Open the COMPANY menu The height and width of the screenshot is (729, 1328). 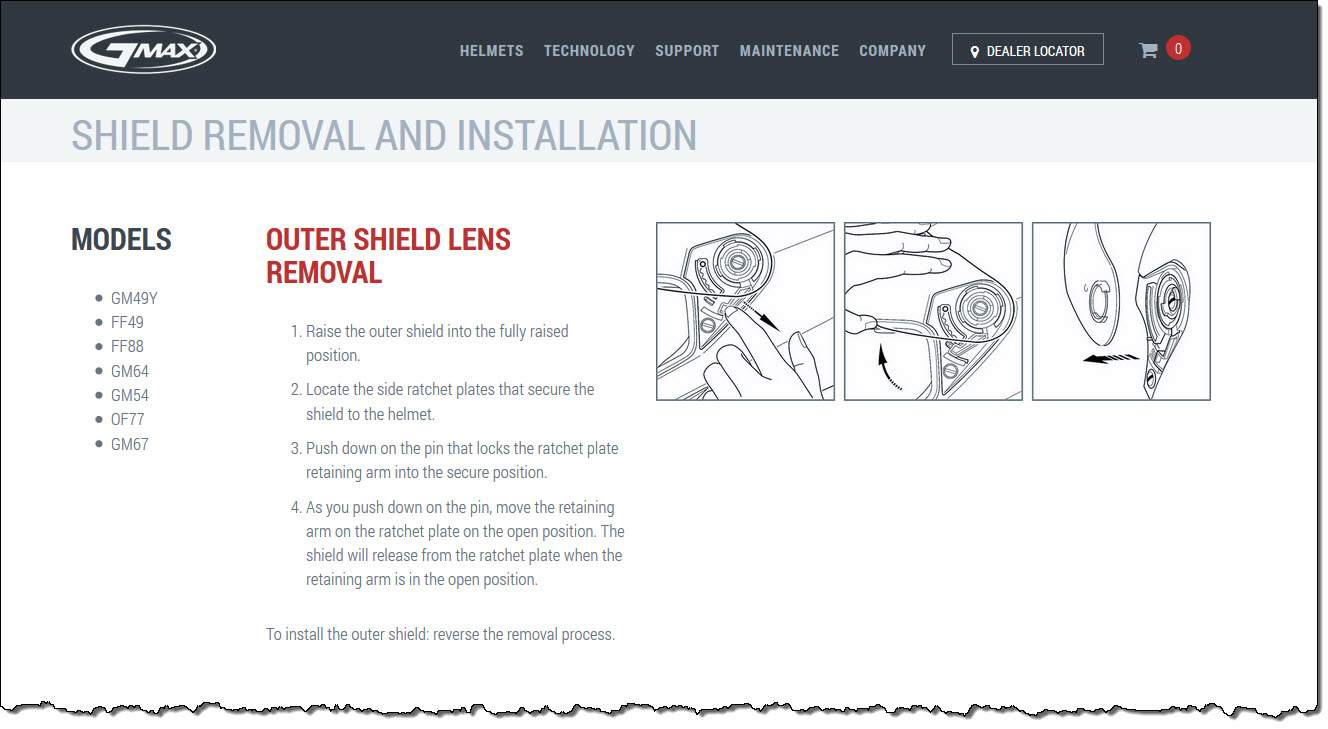click(x=892, y=51)
